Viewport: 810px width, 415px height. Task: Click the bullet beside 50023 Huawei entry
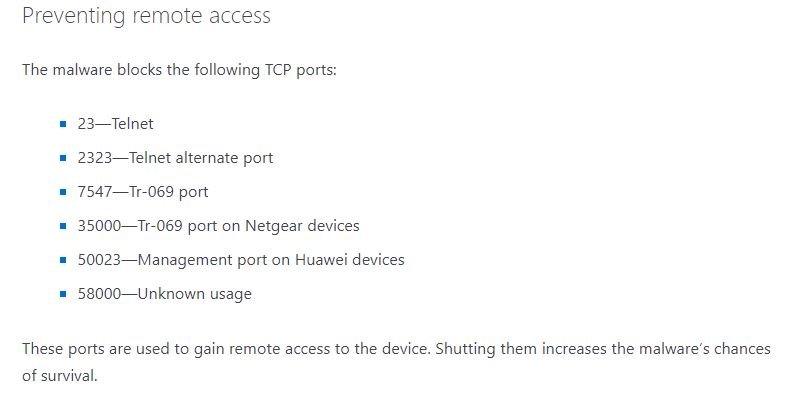[63, 259]
